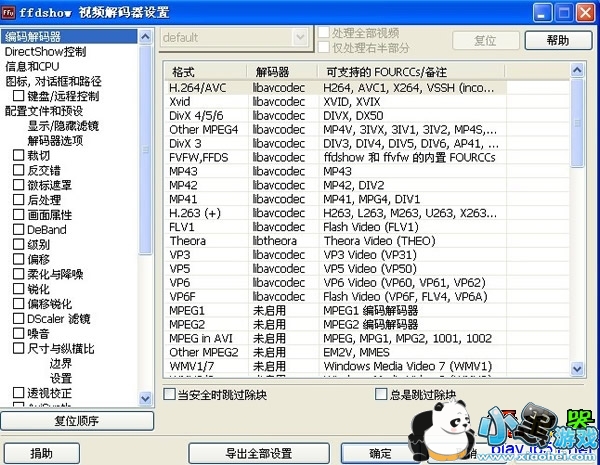Toggle 当安全时跳过除块 checkbox
The width and height of the screenshot is (600, 465).
169,394
